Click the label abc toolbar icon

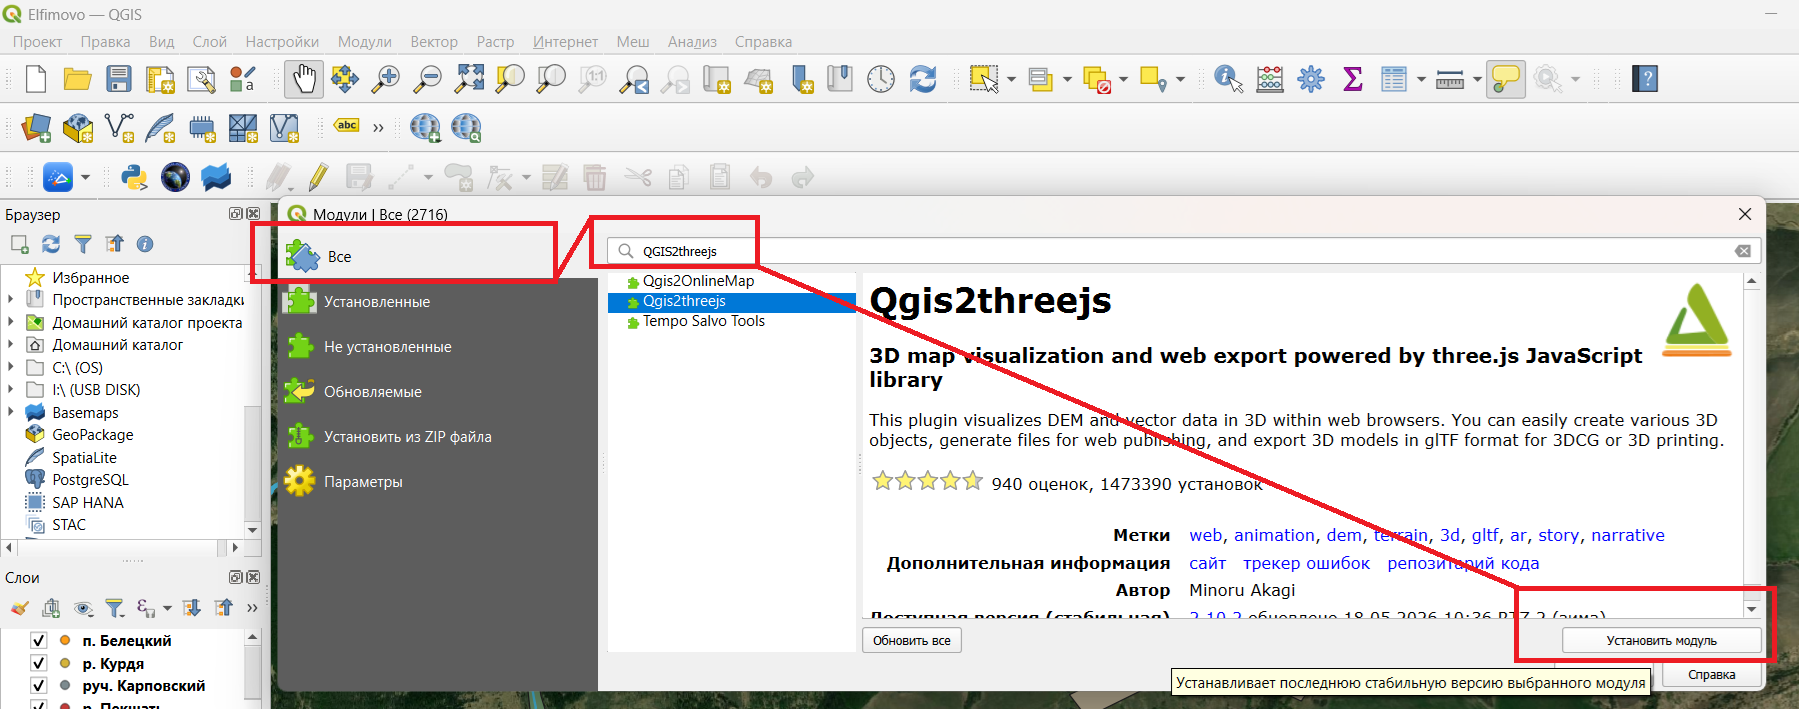[347, 126]
